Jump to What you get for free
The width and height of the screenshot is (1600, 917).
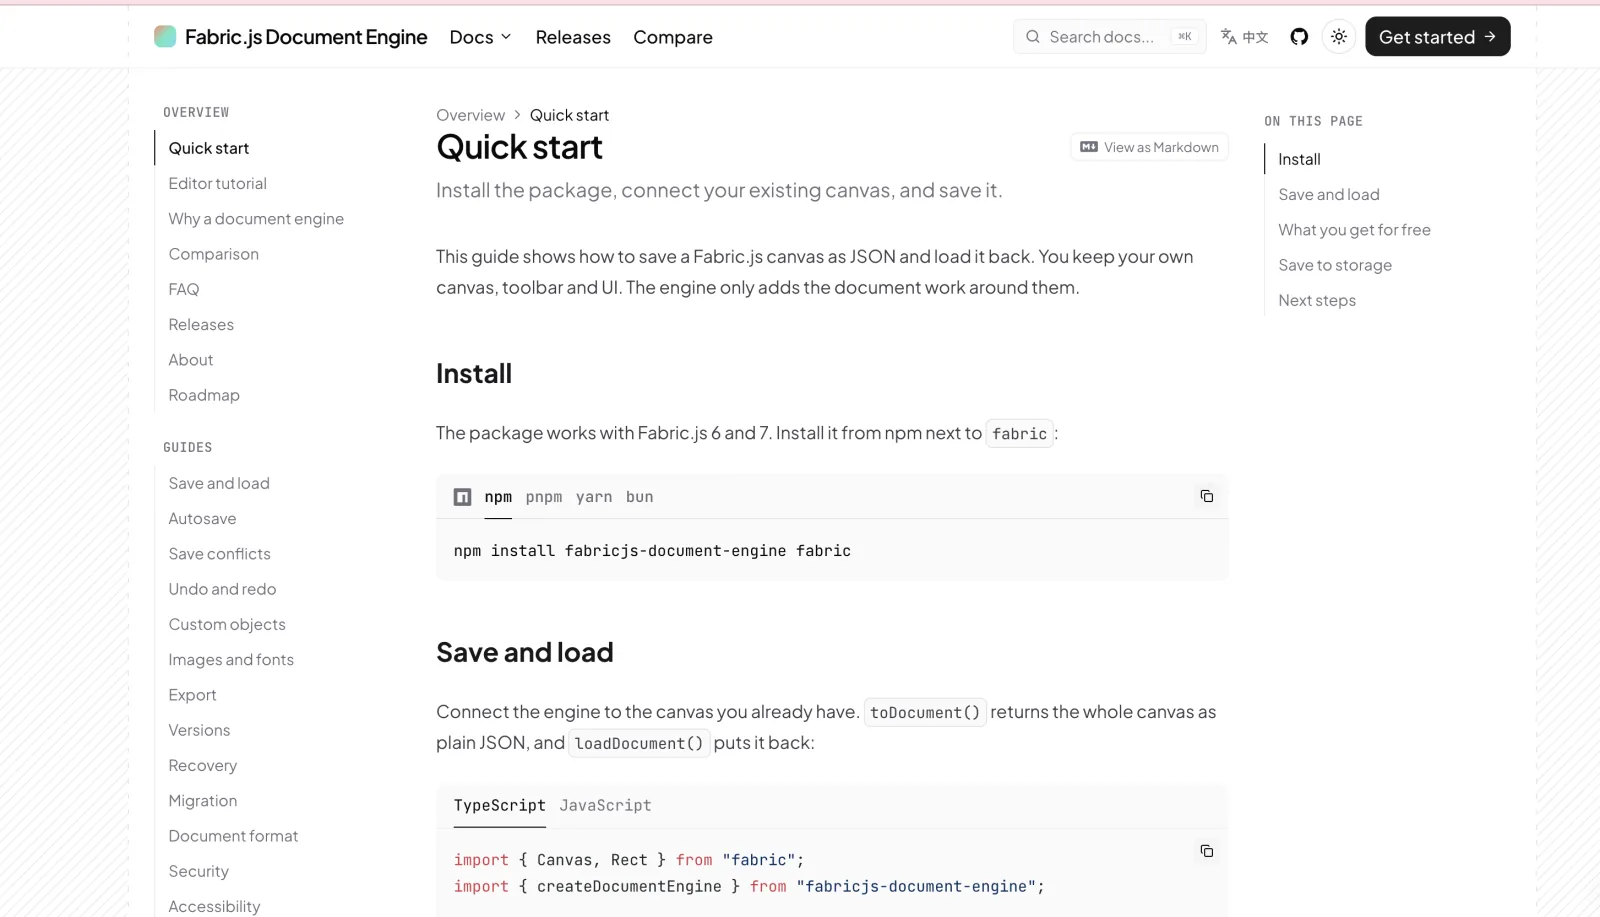[1354, 229]
